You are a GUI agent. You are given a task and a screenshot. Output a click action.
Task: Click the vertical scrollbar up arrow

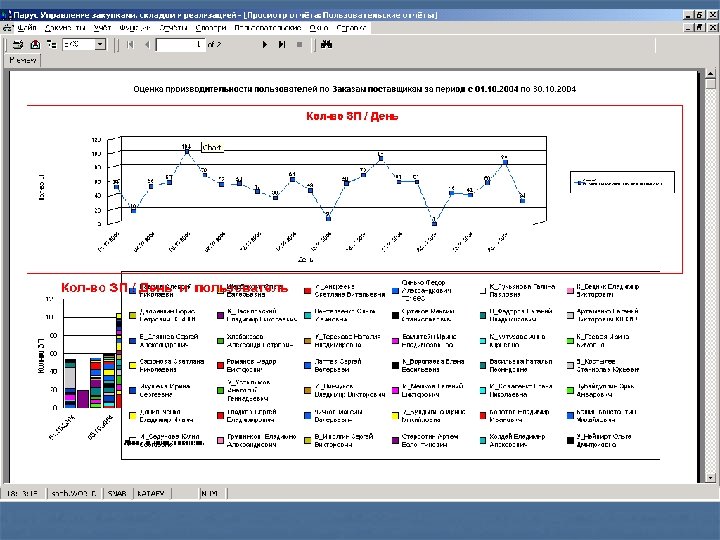710,73
